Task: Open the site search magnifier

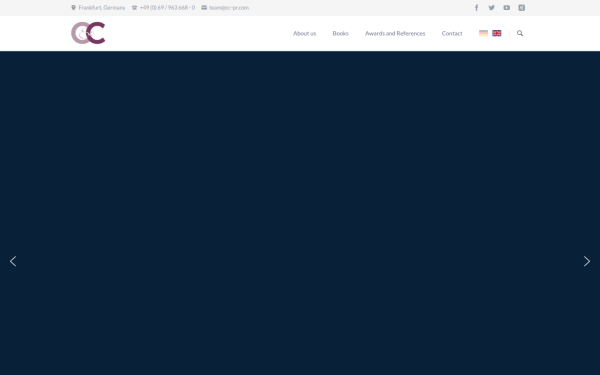Action: [x=520, y=33]
